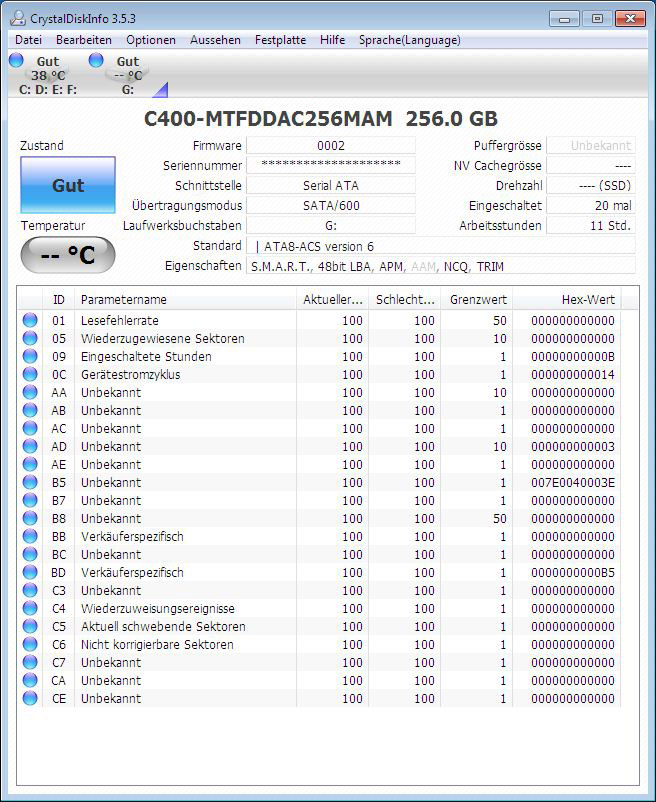Click the Übertragungsmodus field SATA/600
This screenshot has height=802, width=656.
coord(331,205)
